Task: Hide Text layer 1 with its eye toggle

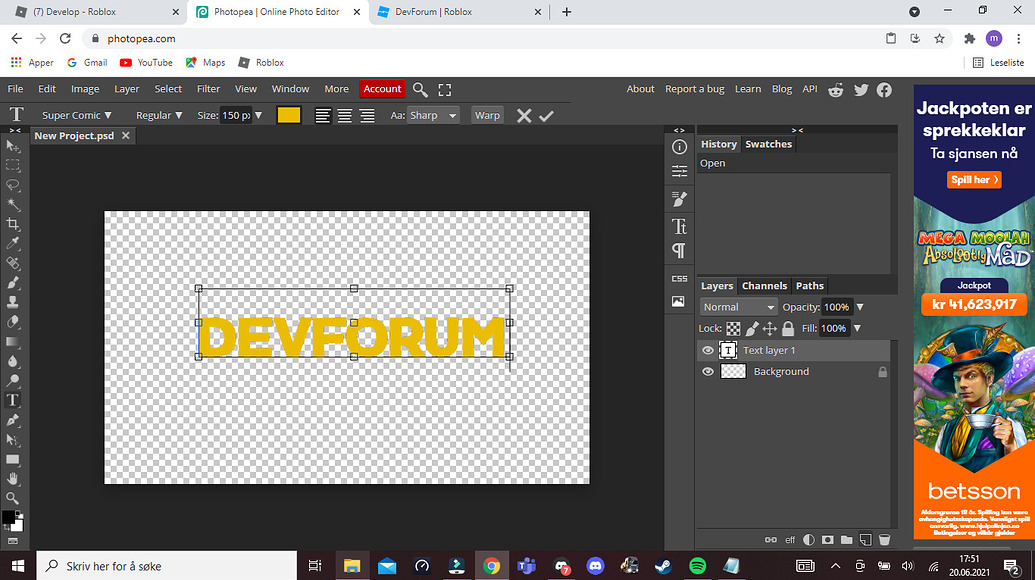Action: (x=707, y=350)
